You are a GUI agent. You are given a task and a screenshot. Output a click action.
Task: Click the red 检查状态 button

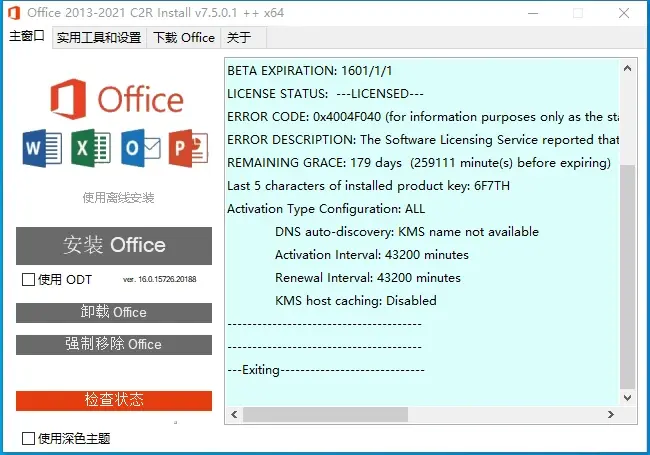point(114,400)
